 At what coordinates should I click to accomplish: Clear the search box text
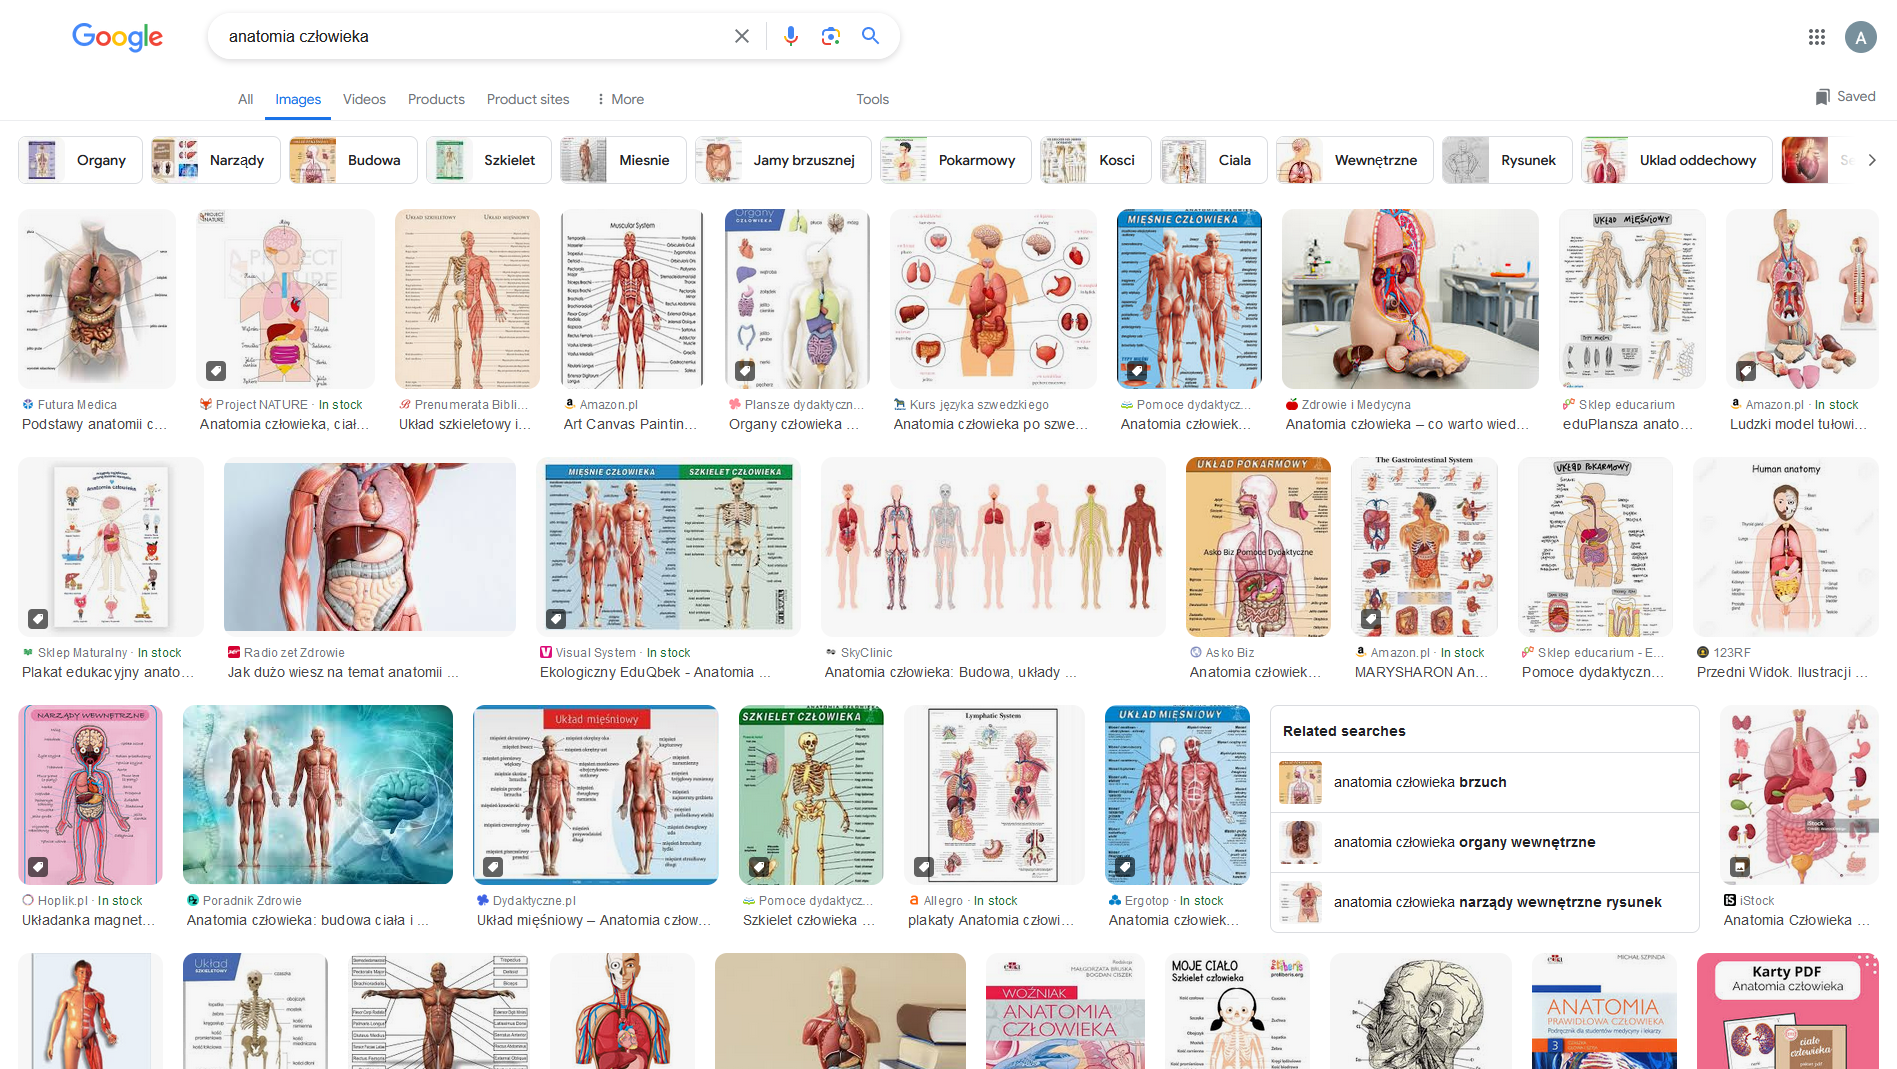(741, 36)
